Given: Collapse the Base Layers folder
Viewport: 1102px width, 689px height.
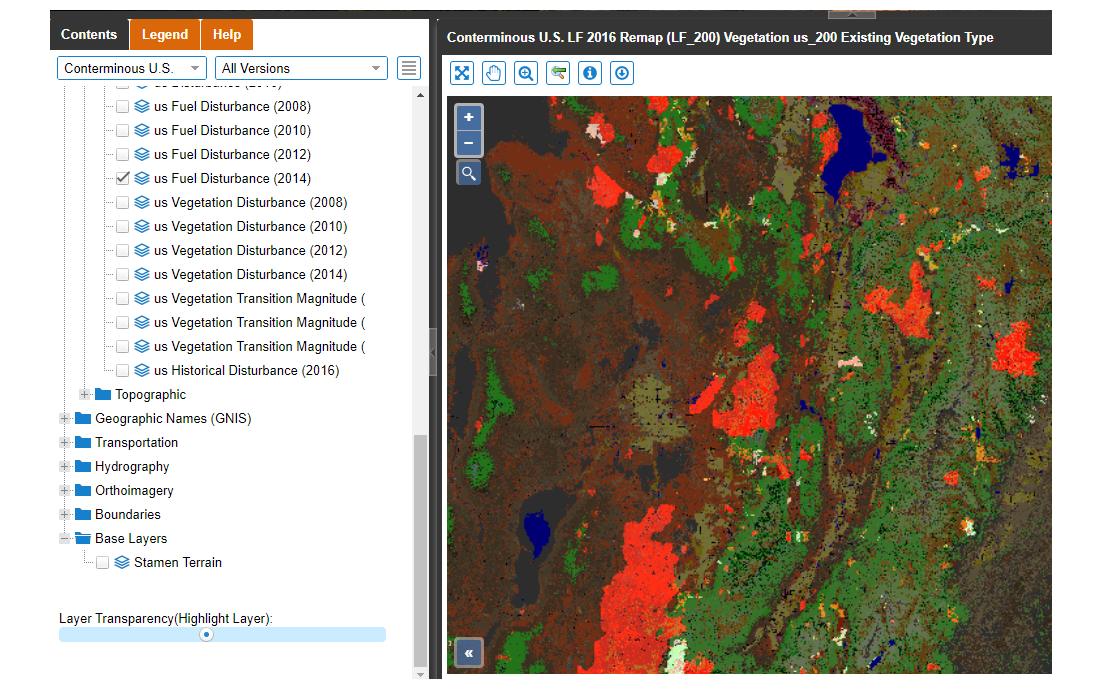Looking at the screenshot, I should tap(65, 538).
